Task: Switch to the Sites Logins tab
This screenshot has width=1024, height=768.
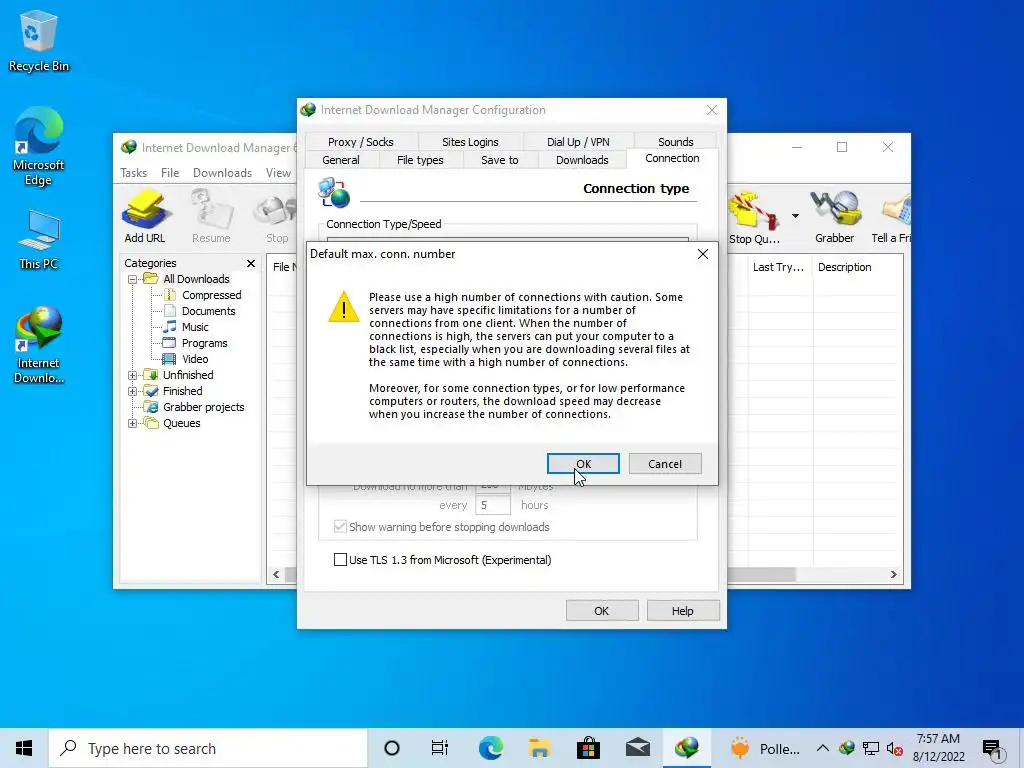Action: 470,142
